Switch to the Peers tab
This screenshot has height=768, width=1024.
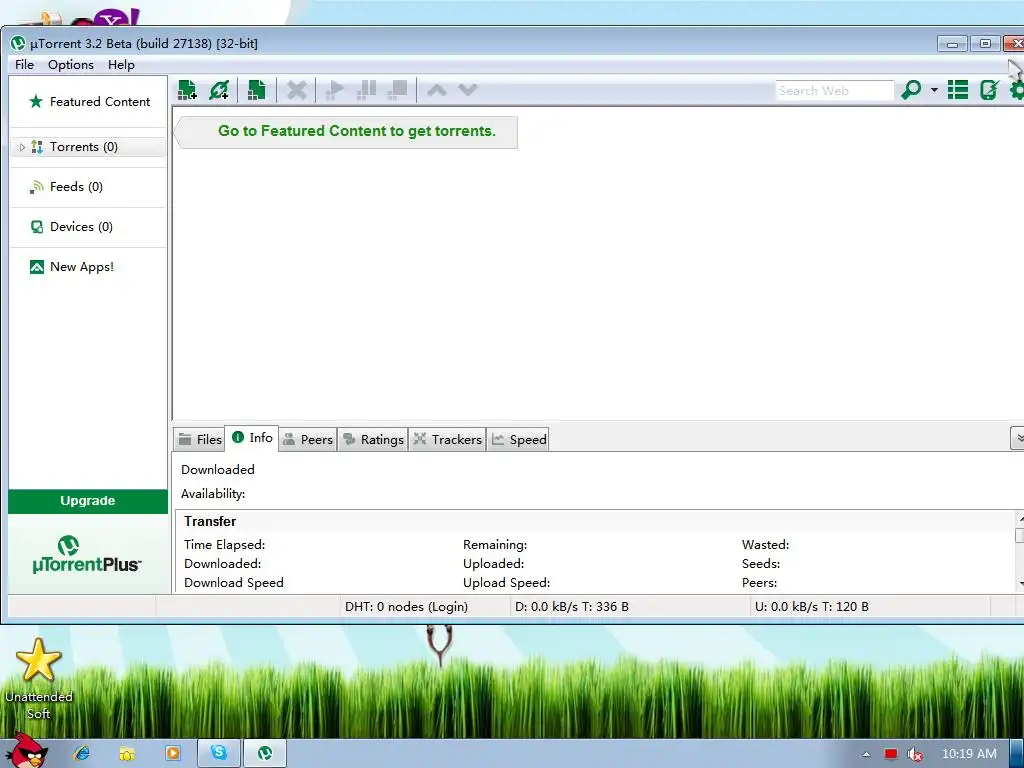point(308,440)
